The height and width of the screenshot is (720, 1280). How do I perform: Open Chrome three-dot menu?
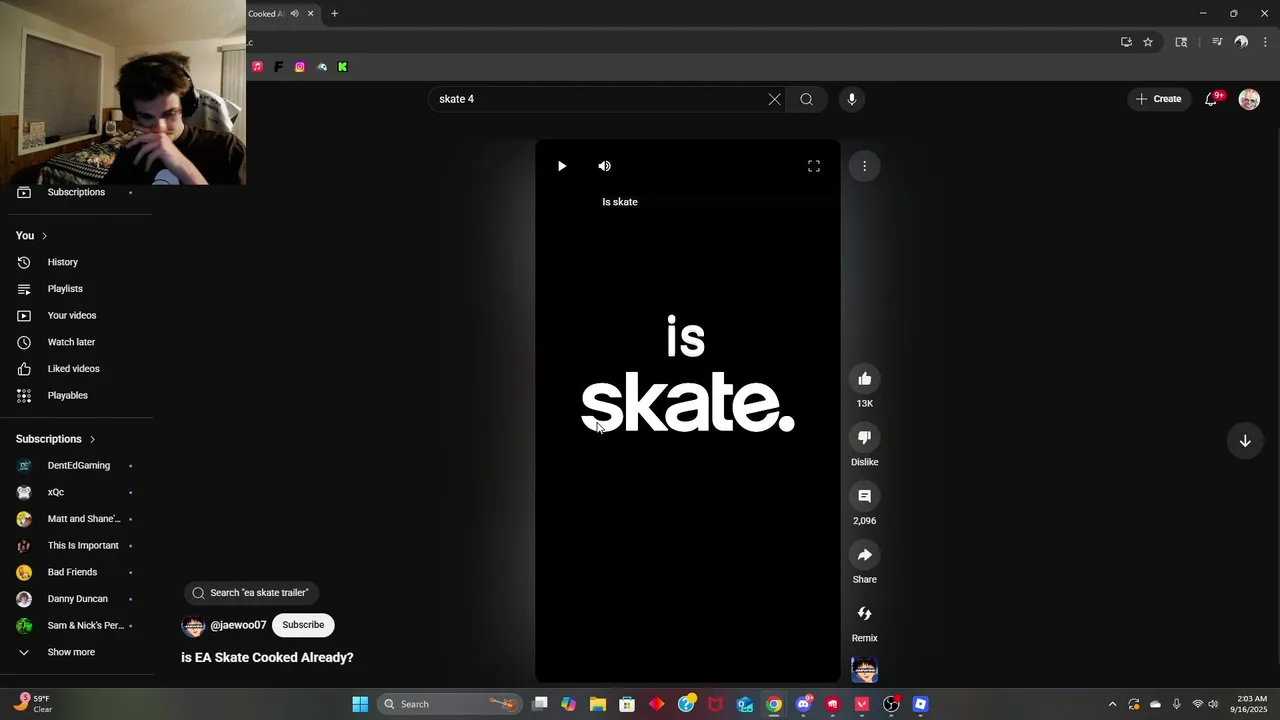click(x=1265, y=42)
